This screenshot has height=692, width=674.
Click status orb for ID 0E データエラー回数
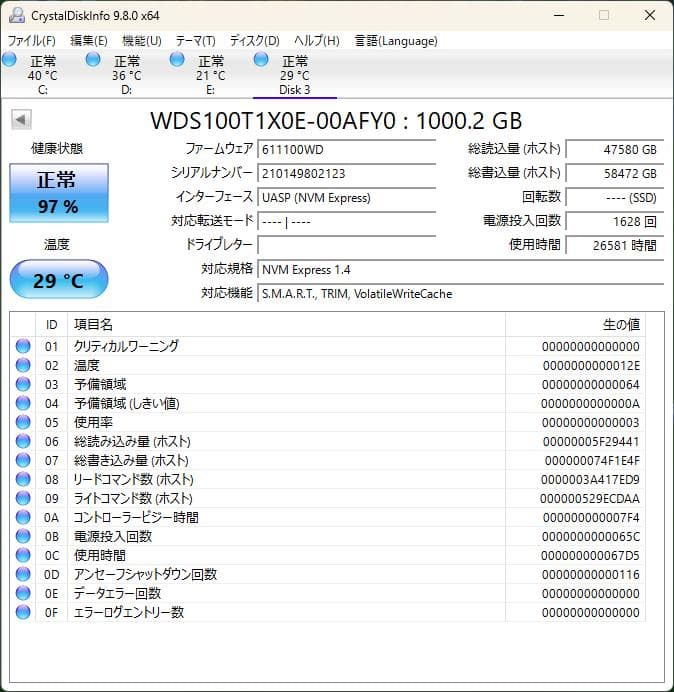[x=23, y=593]
